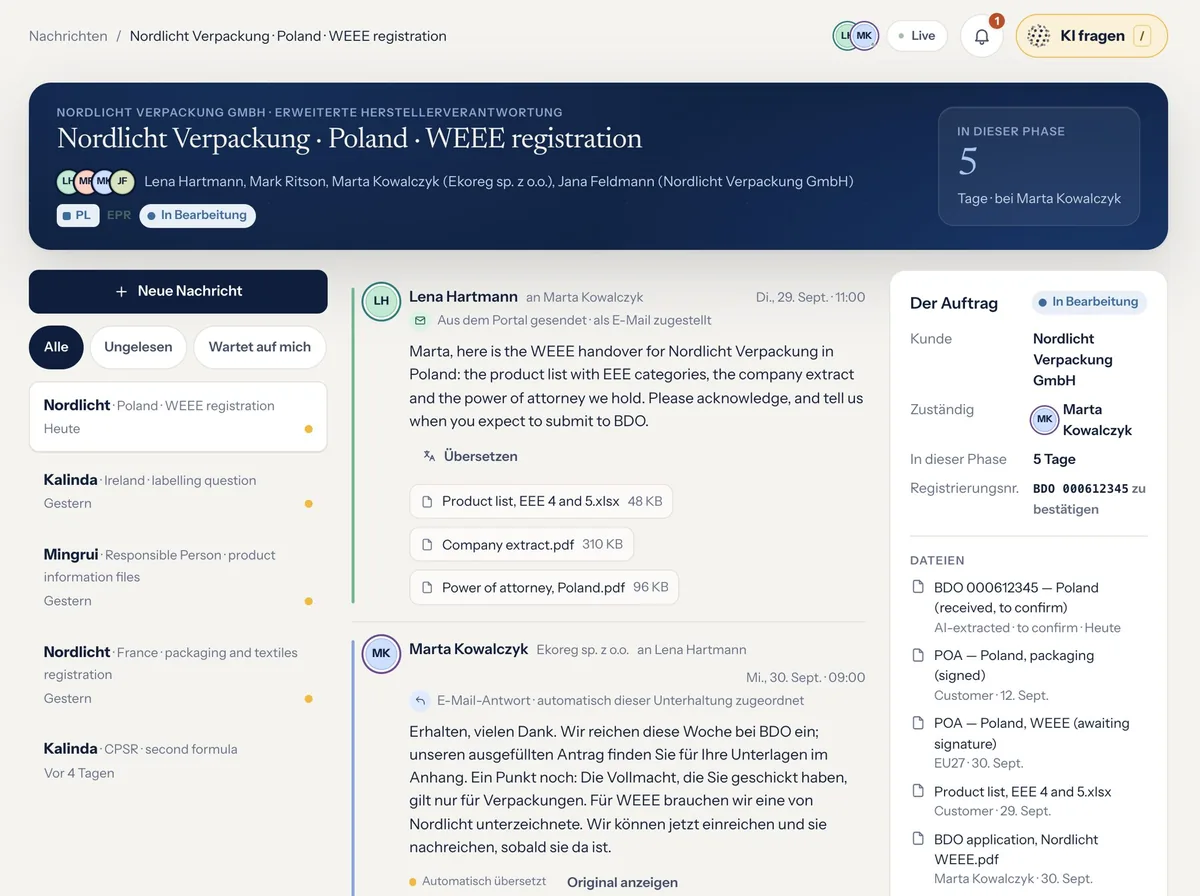Click Marta Kowalczyk's MK message avatar
This screenshot has height=896, width=1200.
[x=381, y=654]
